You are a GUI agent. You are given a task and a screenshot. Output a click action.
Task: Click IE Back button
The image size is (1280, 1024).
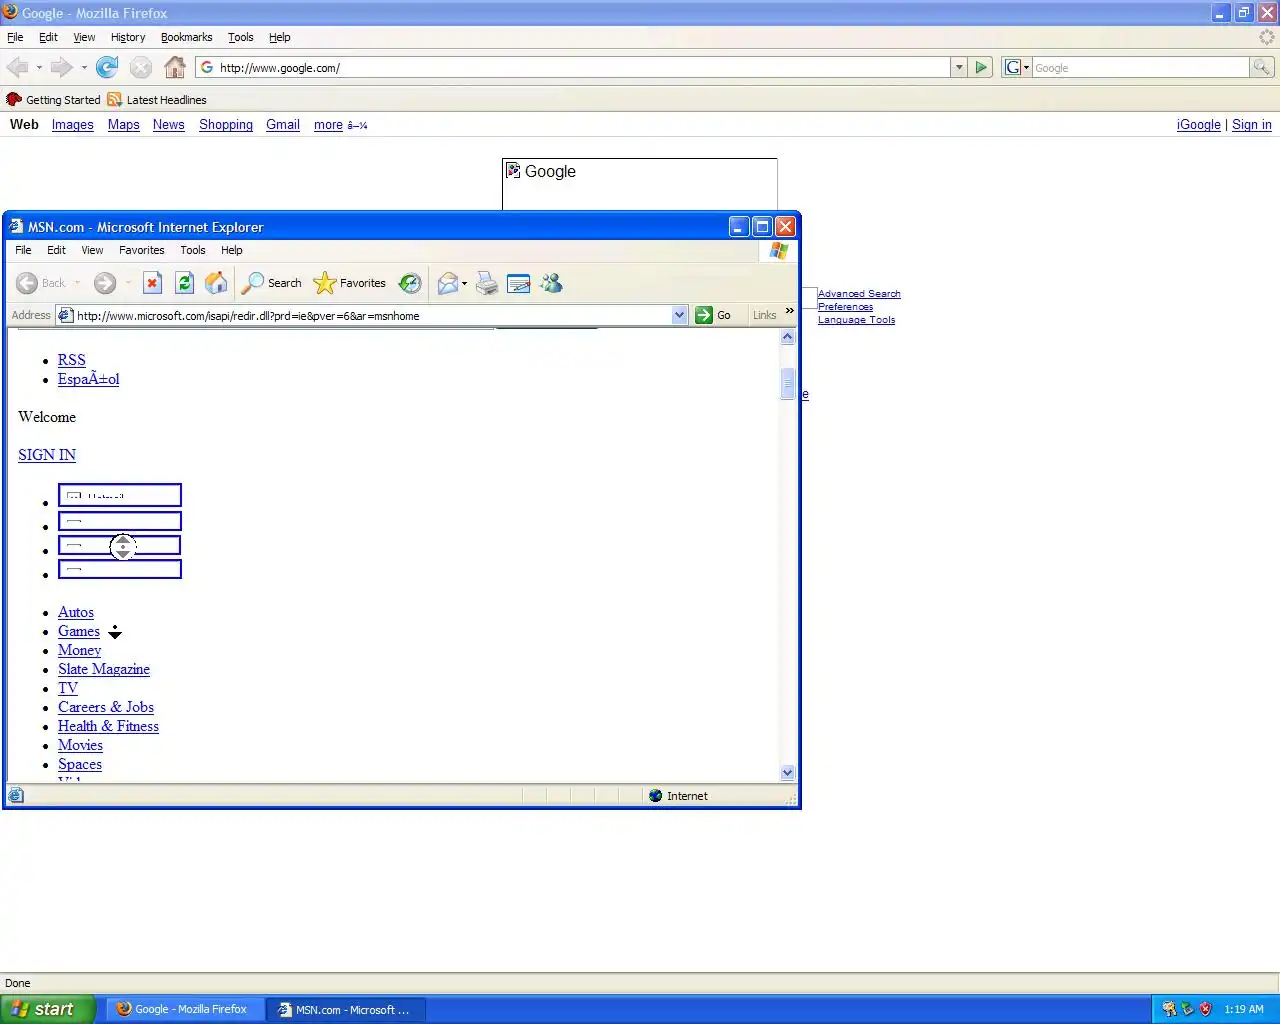(x=41, y=283)
